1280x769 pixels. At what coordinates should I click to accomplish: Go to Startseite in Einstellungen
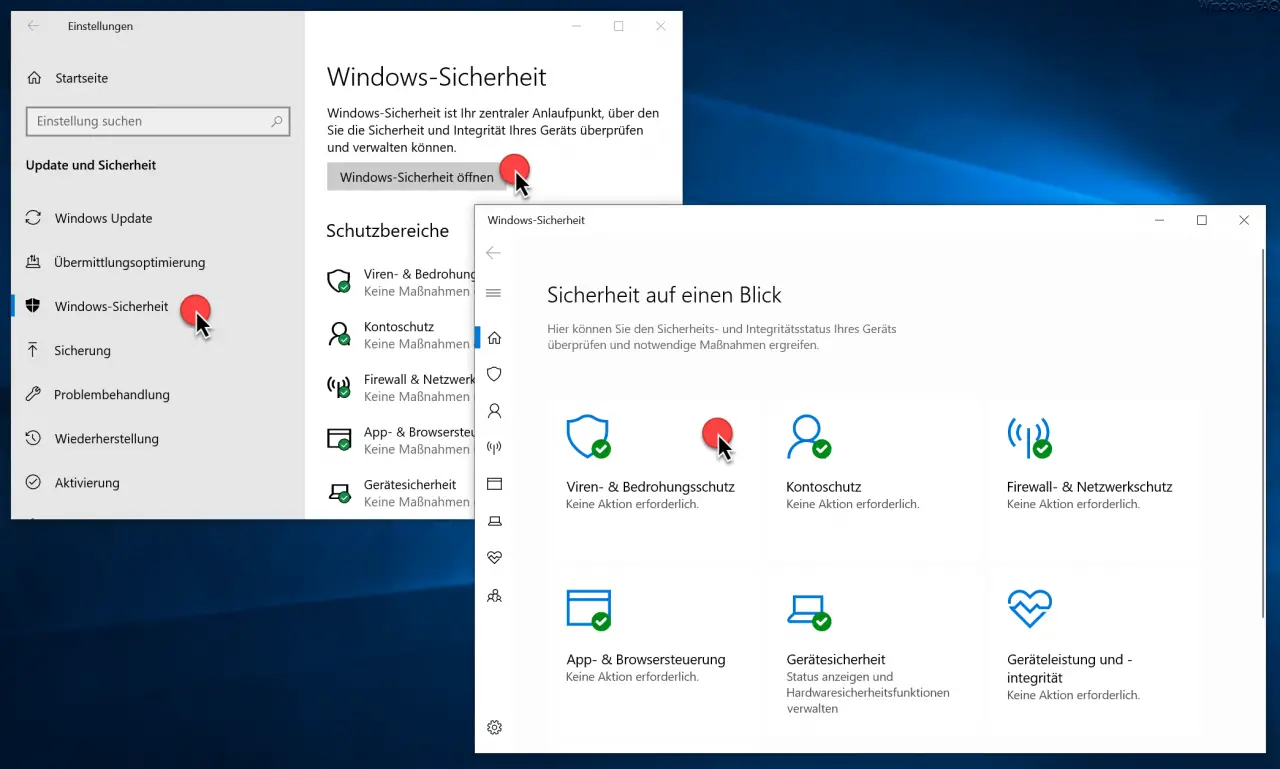pos(68,78)
